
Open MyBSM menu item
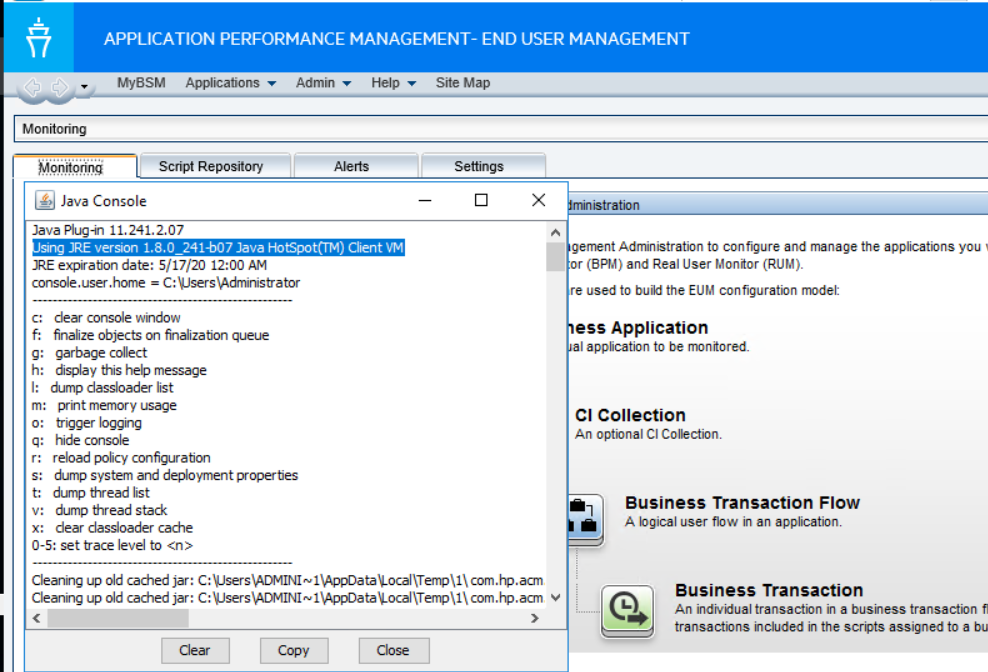tap(141, 83)
